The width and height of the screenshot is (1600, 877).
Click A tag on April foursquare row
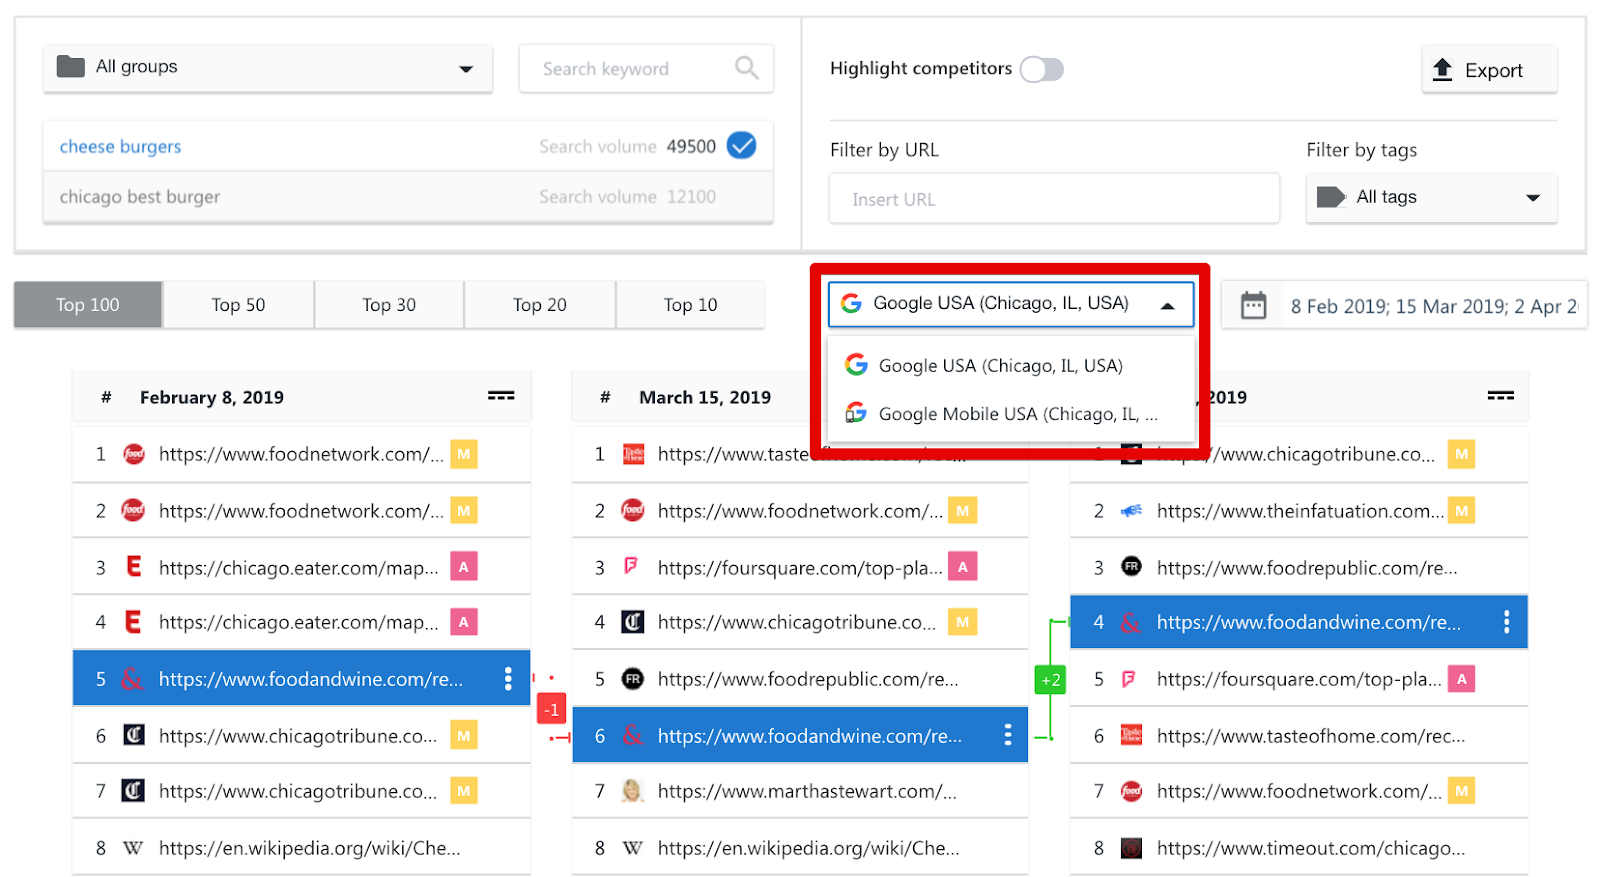click(x=1462, y=679)
